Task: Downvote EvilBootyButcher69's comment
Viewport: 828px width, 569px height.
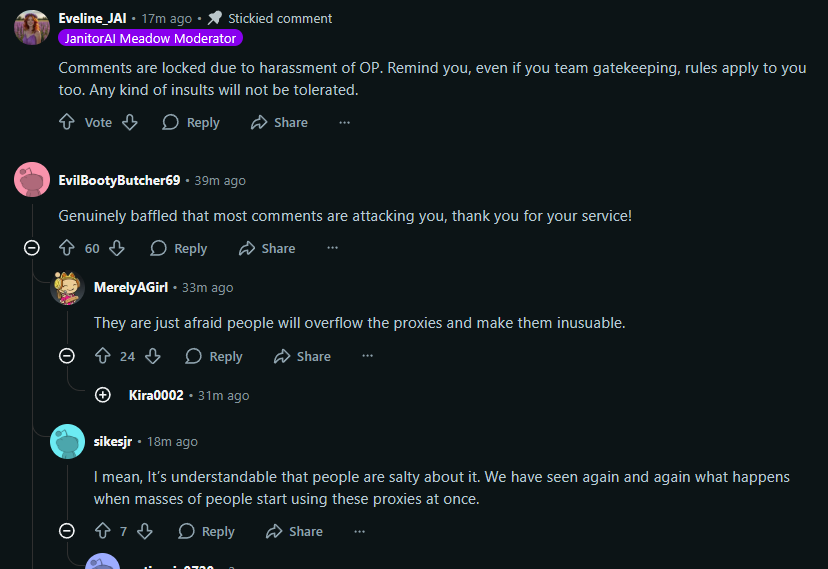Action: [x=117, y=248]
